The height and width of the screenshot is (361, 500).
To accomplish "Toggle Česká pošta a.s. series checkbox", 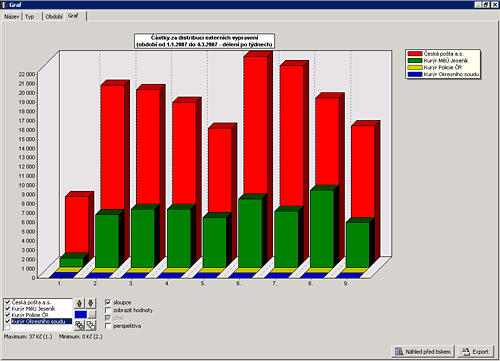I will (x=8, y=302).
